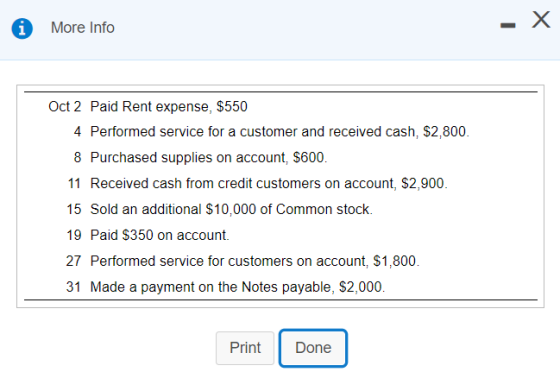The height and width of the screenshot is (372, 560).
Task: Minimize the More Info dialog
Action: click(508, 25)
